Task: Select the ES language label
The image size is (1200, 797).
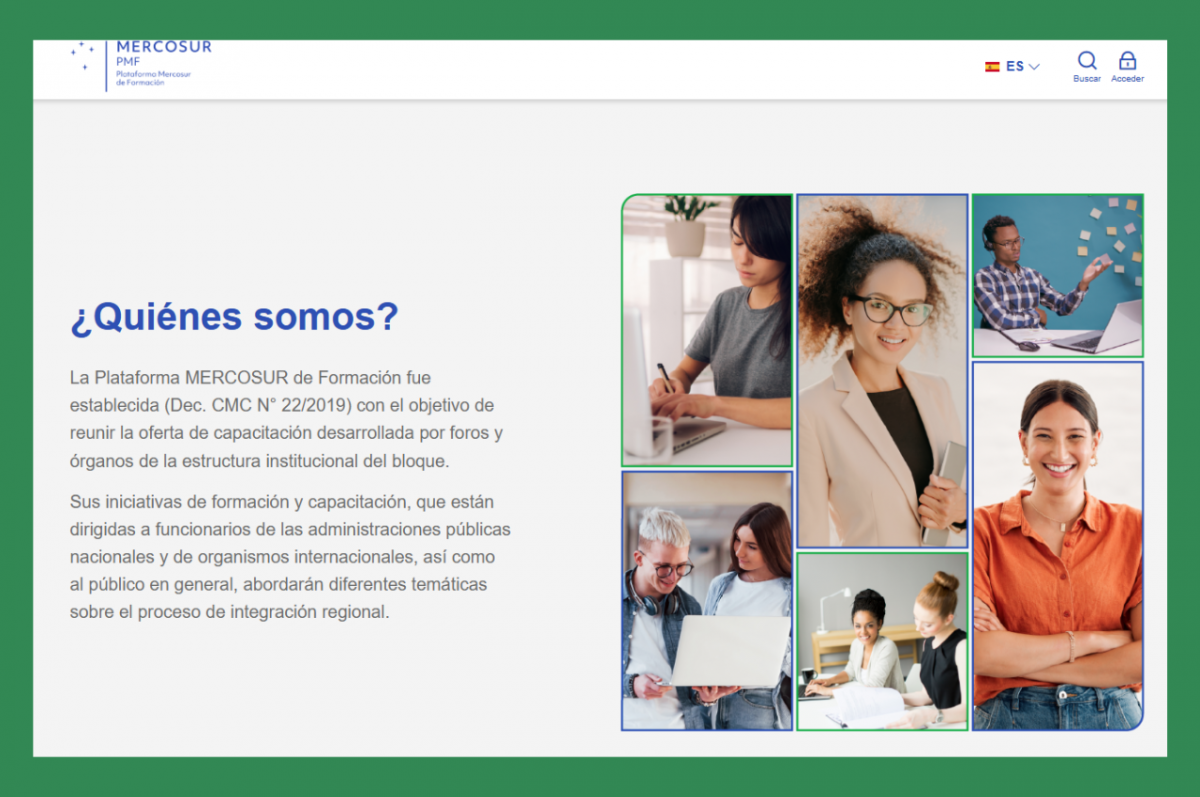Action: pos(1015,67)
